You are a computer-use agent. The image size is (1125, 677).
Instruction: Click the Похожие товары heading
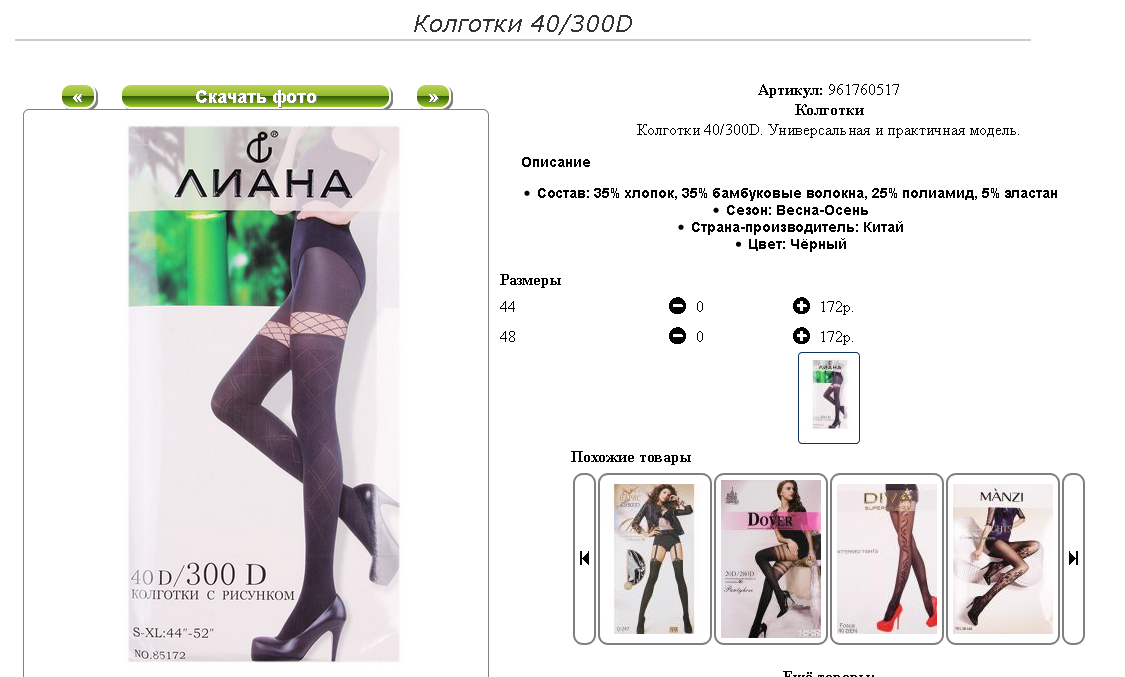[x=631, y=457]
